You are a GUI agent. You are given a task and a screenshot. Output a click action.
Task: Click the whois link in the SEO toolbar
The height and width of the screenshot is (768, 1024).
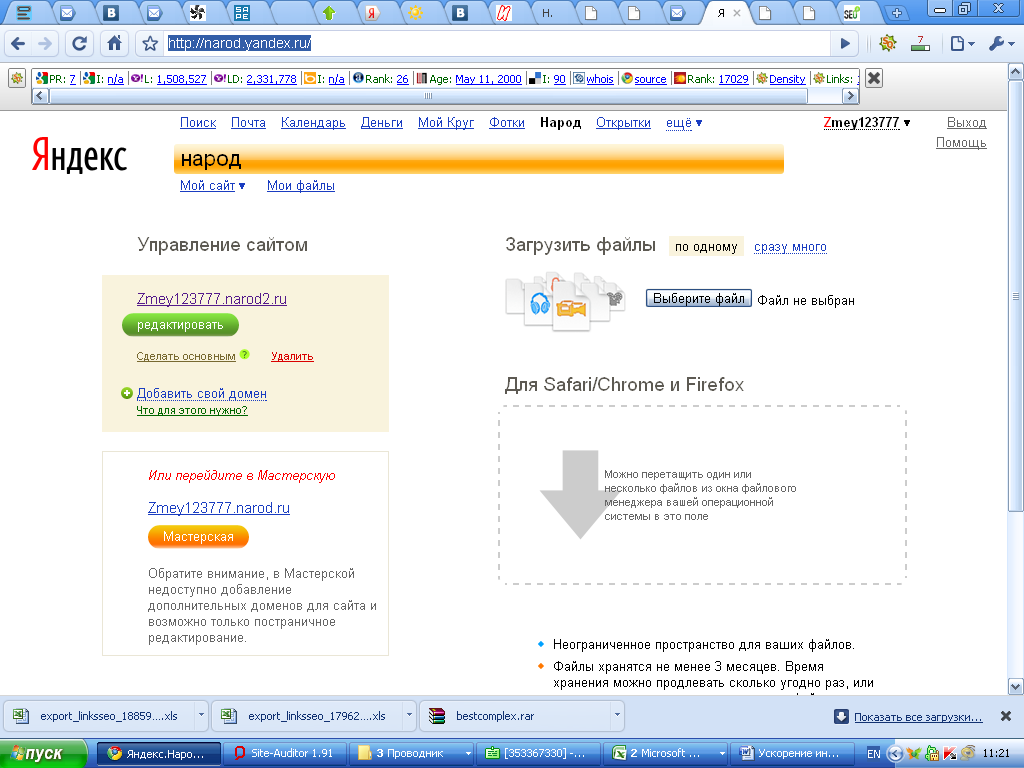(600, 79)
